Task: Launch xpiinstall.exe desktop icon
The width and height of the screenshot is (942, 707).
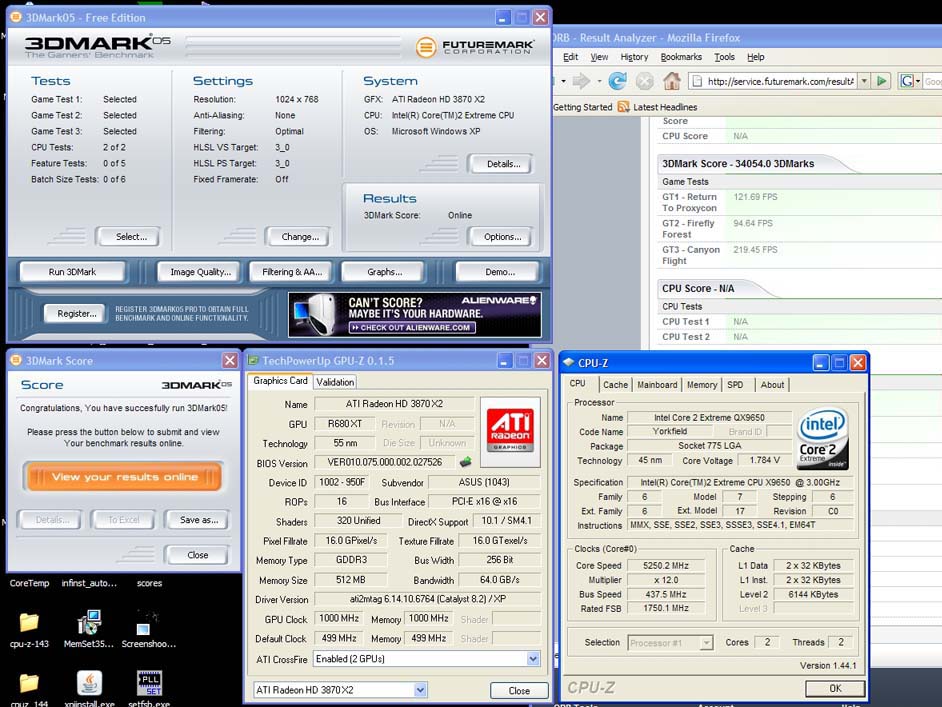Action: point(89,689)
